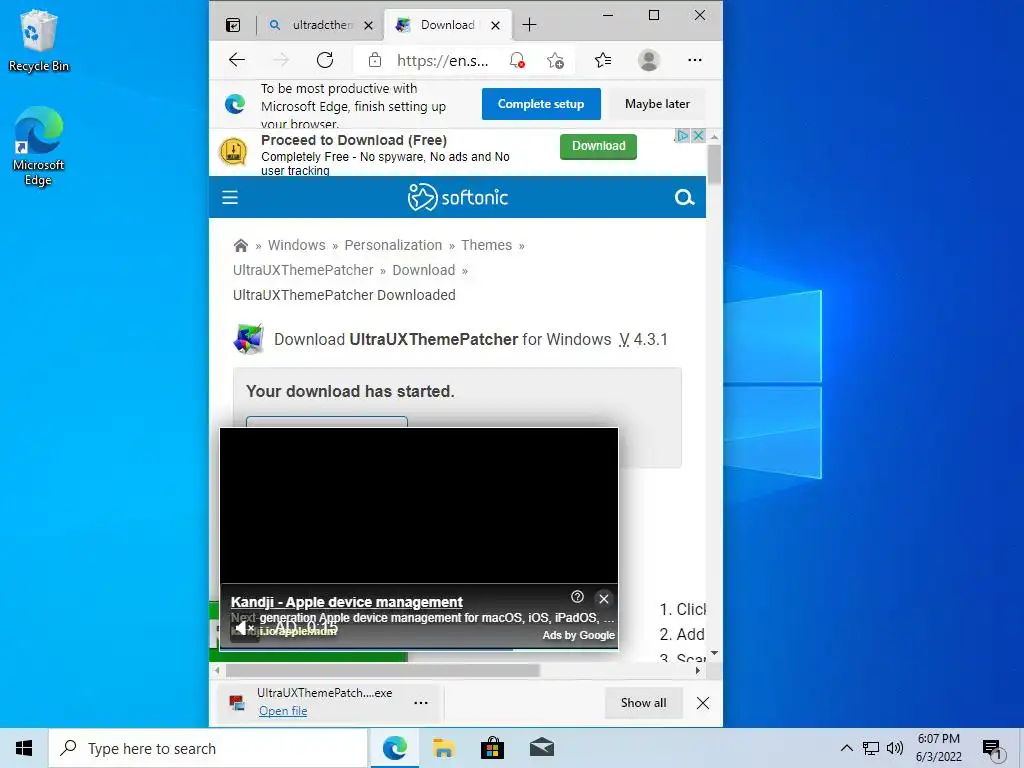Dismiss with Maybe later
The width and height of the screenshot is (1024, 768).
coord(657,104)
